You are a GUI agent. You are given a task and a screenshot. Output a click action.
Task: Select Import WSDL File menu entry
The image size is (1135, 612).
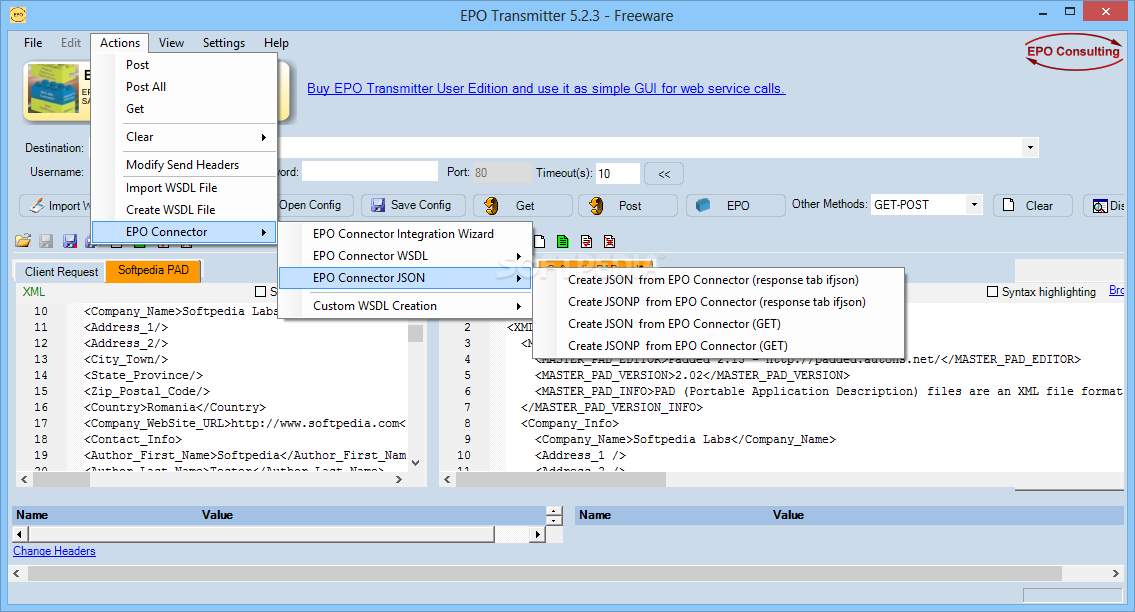(x=185, y=188)
